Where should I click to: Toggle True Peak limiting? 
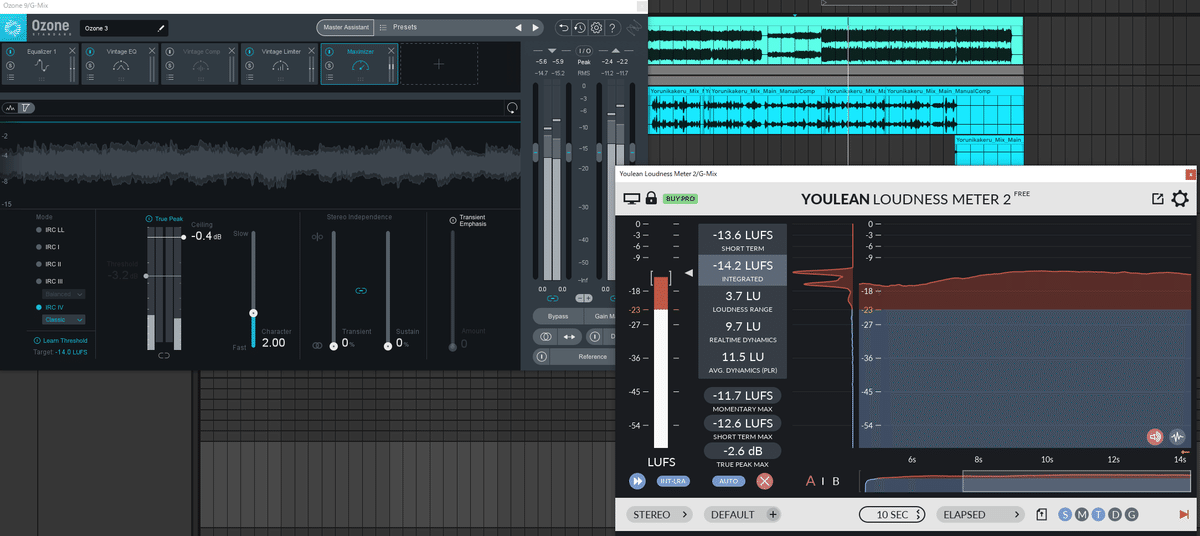tap(164, 218)
